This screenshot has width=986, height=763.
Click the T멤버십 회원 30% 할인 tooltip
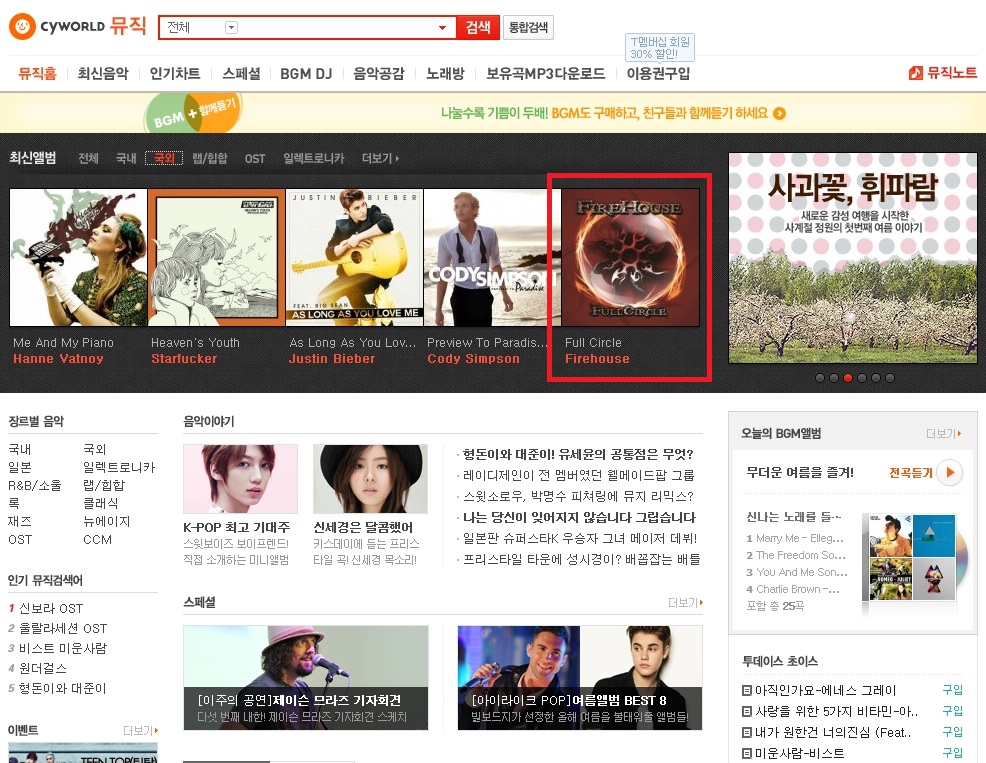point(660,48)
